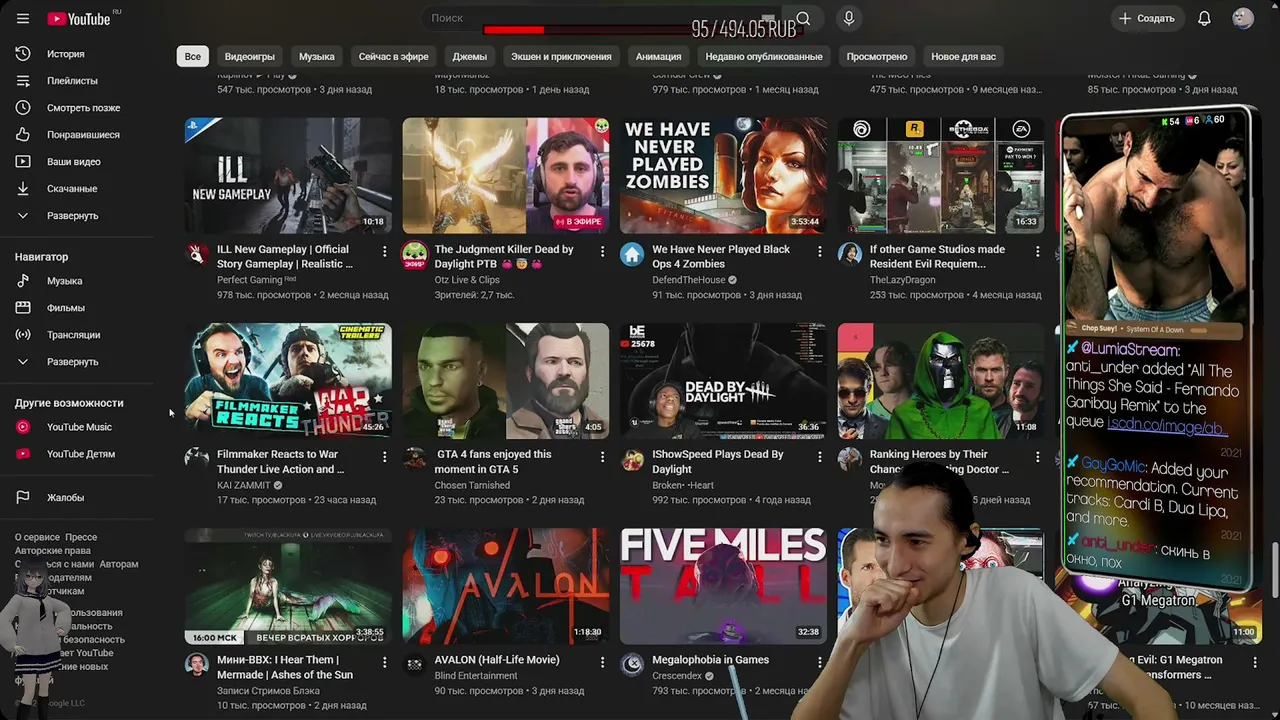Open the ILL New Gameplay thumbnail
This screenshot has width=1280, height=720.
coord(288,176)
